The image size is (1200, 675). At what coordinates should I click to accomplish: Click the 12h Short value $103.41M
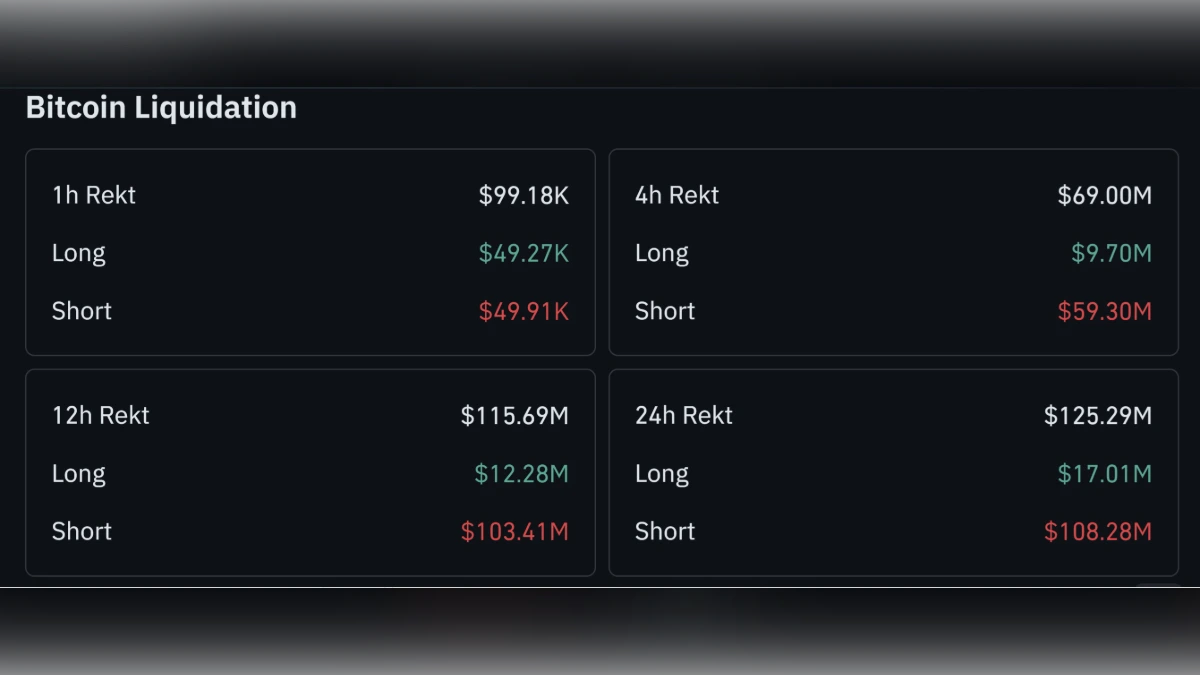coord(512,531)
